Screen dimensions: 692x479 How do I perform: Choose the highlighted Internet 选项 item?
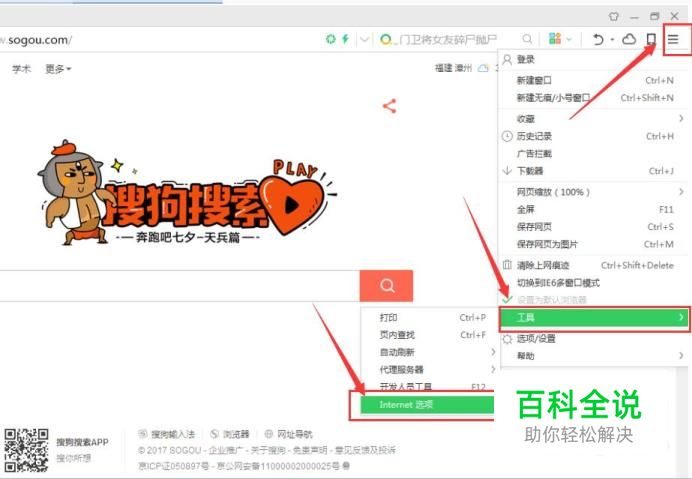coord(427,405)
